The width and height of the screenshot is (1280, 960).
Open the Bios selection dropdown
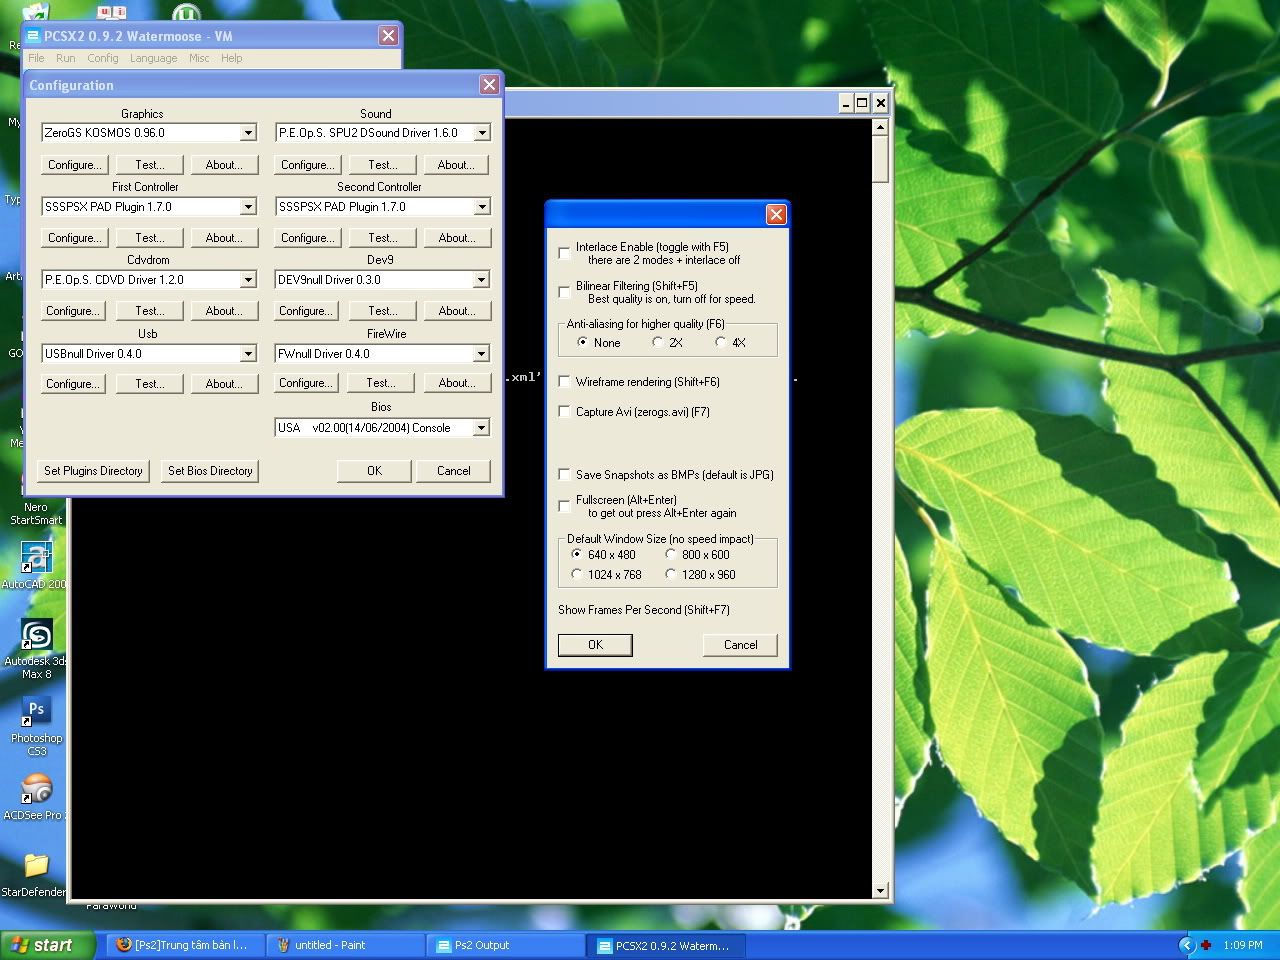[x=481, y=428]
